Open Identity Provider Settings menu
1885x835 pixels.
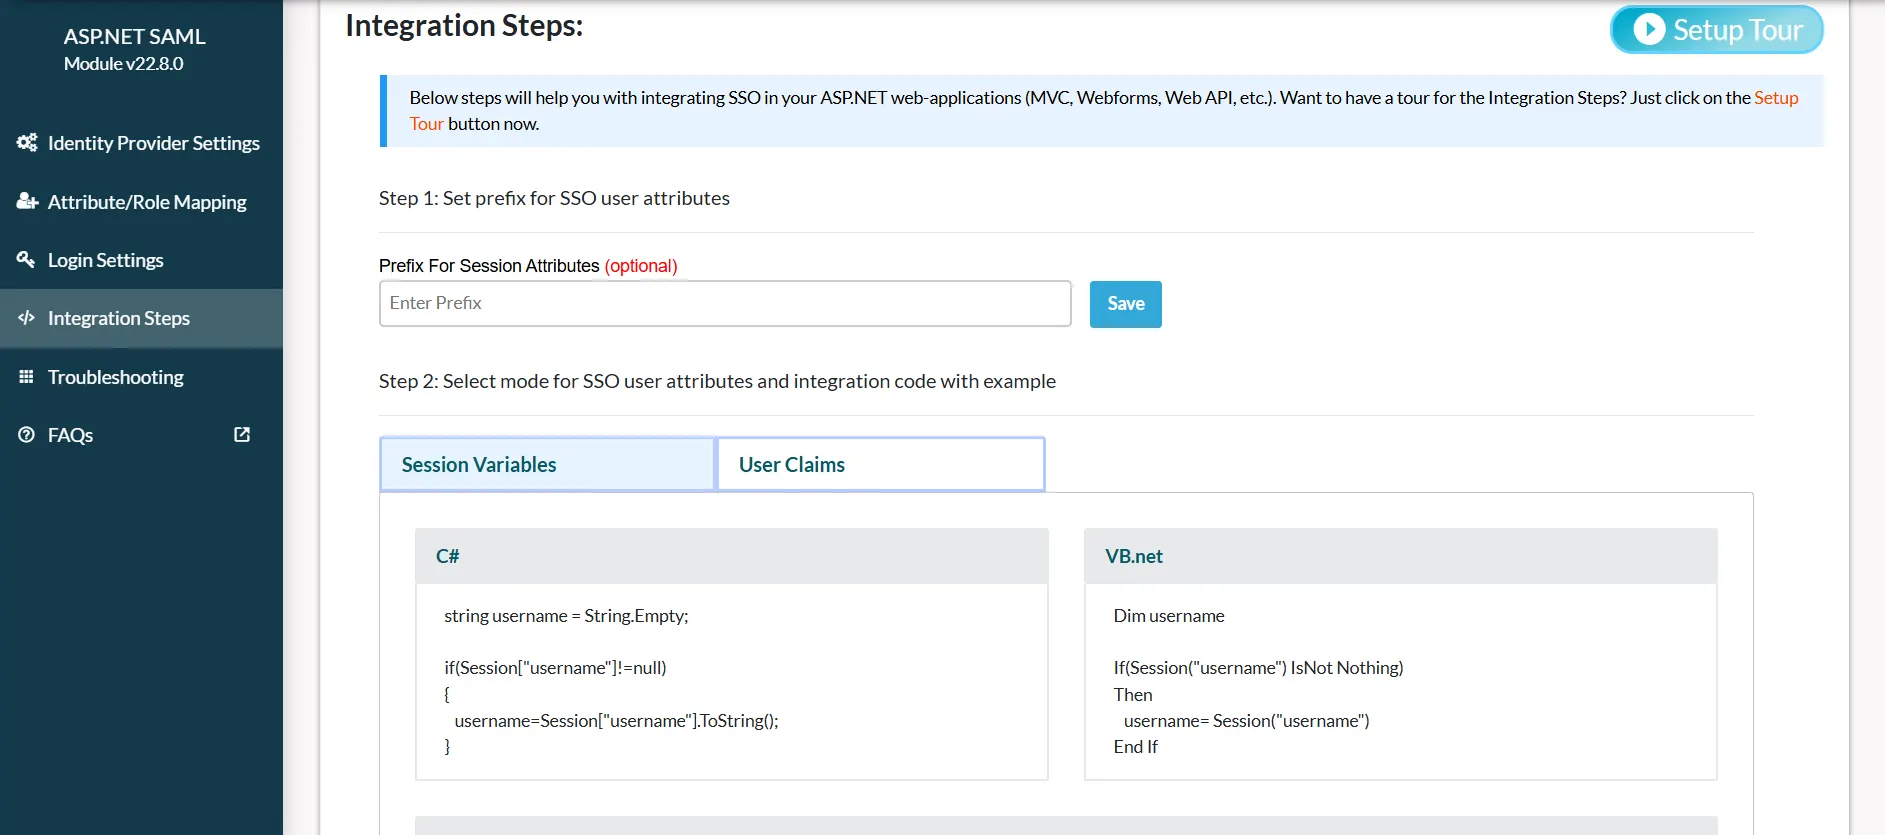tap(141, 143)
